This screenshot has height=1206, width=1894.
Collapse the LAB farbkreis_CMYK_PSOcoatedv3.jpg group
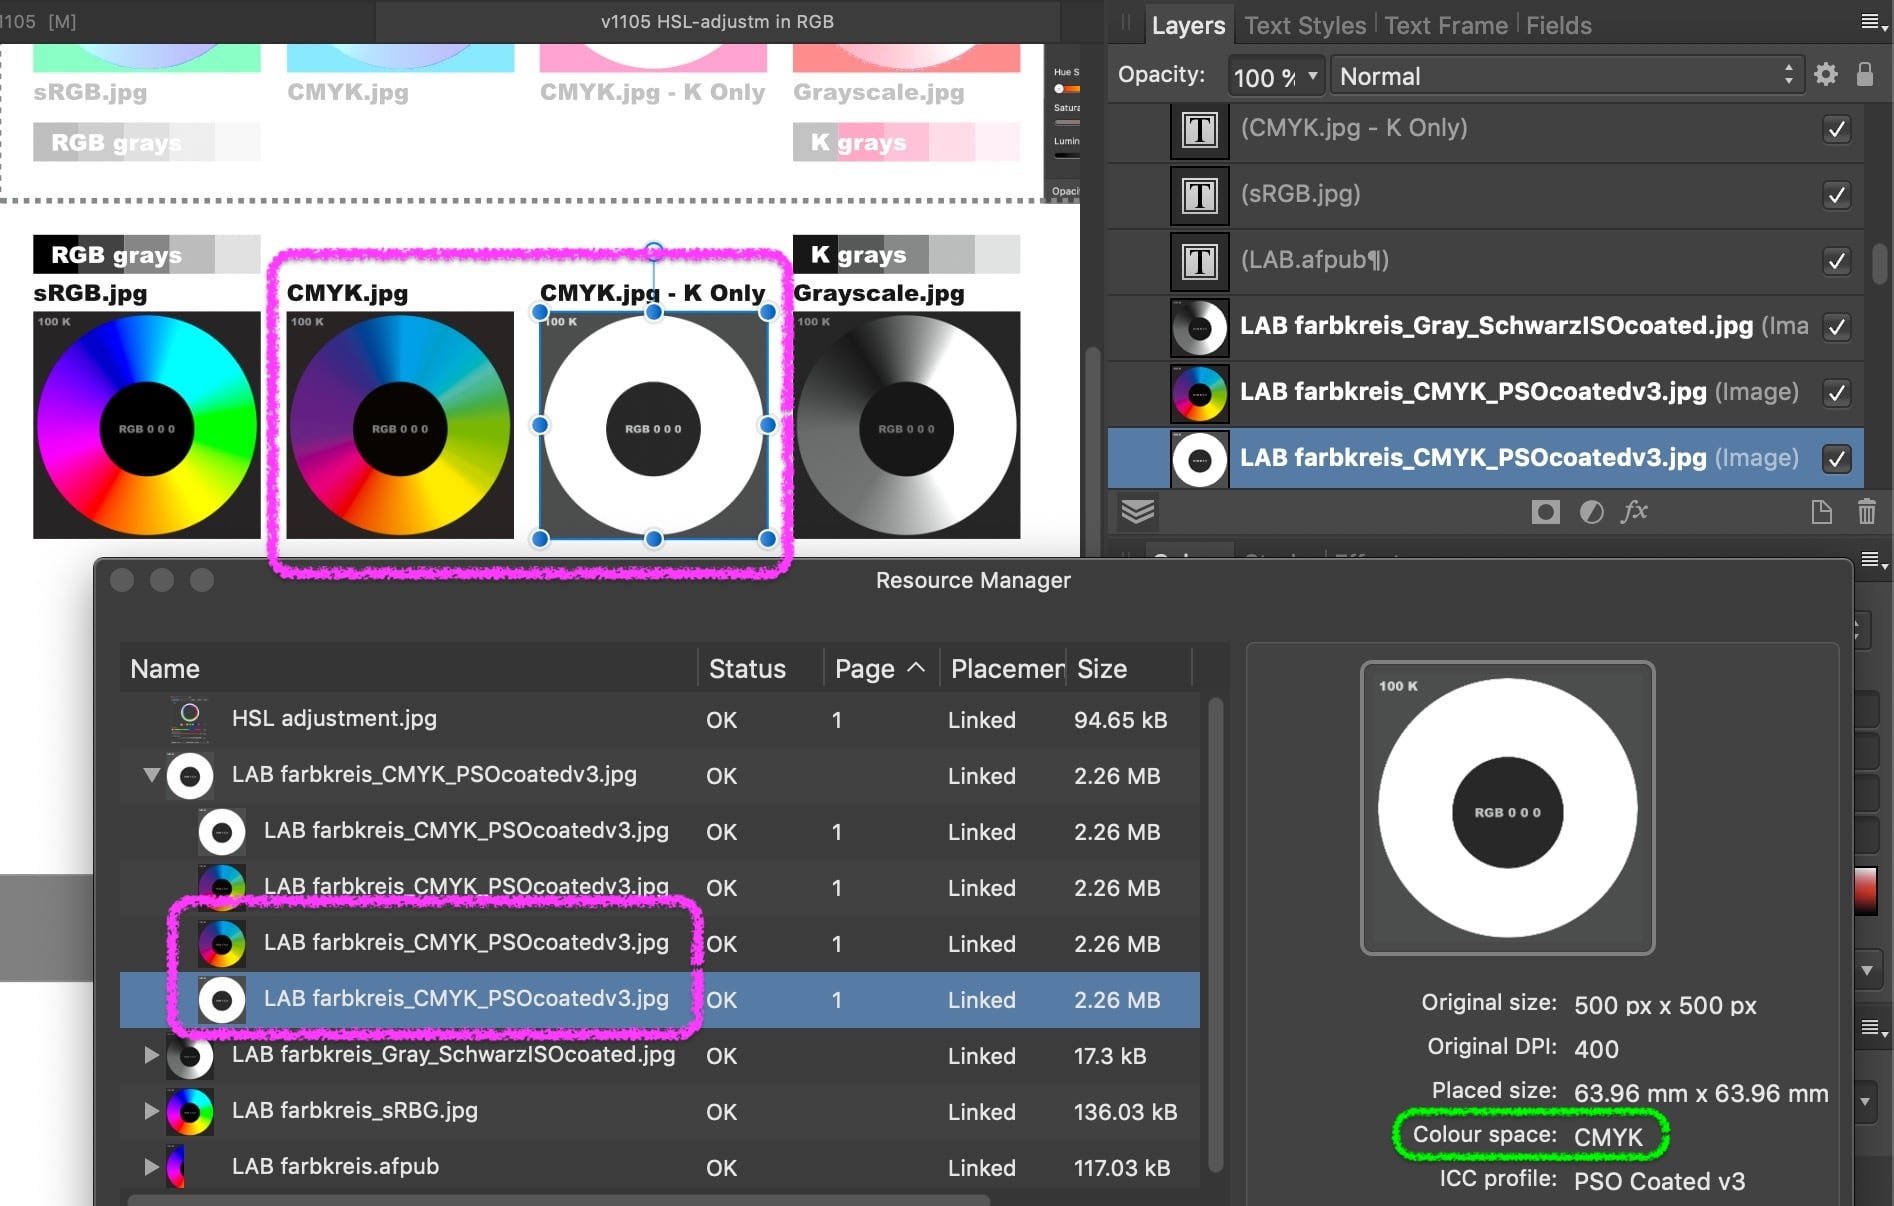(x=151, y=775)
